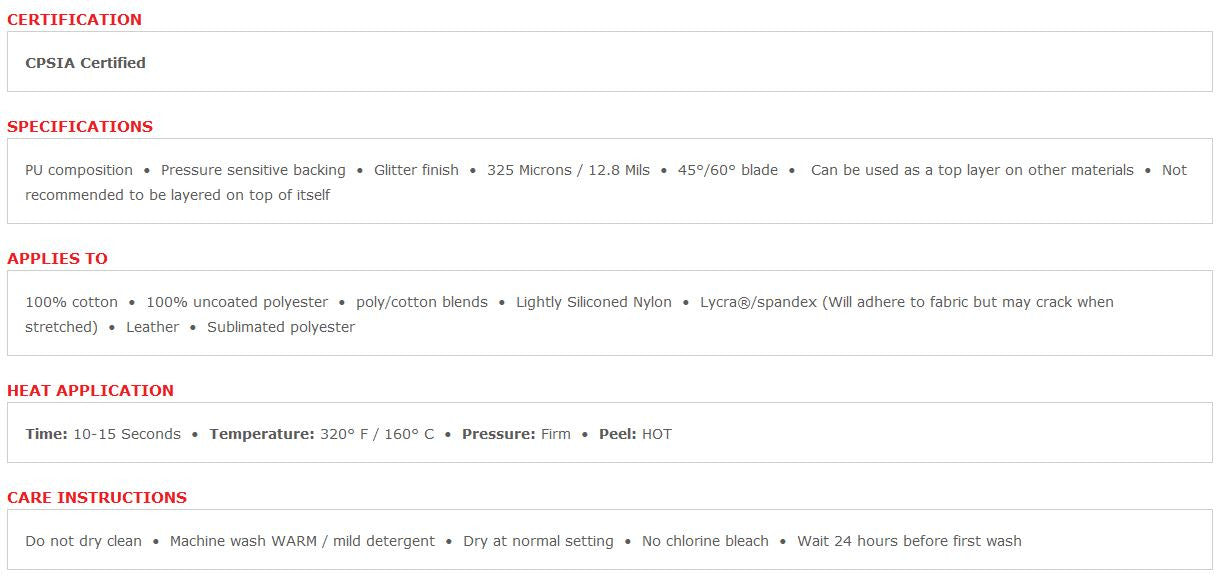Click the Pressure sensitive backing text

[x=253, y=170]
